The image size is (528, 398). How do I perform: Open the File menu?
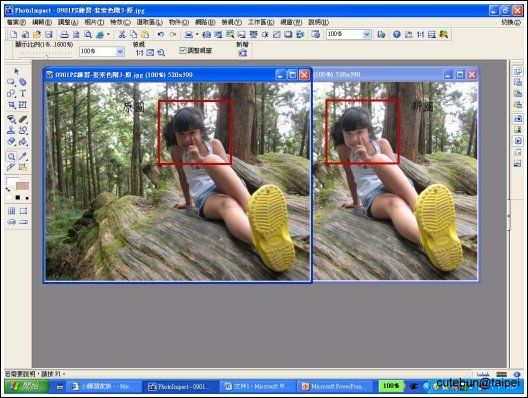[x=16, y=22]
